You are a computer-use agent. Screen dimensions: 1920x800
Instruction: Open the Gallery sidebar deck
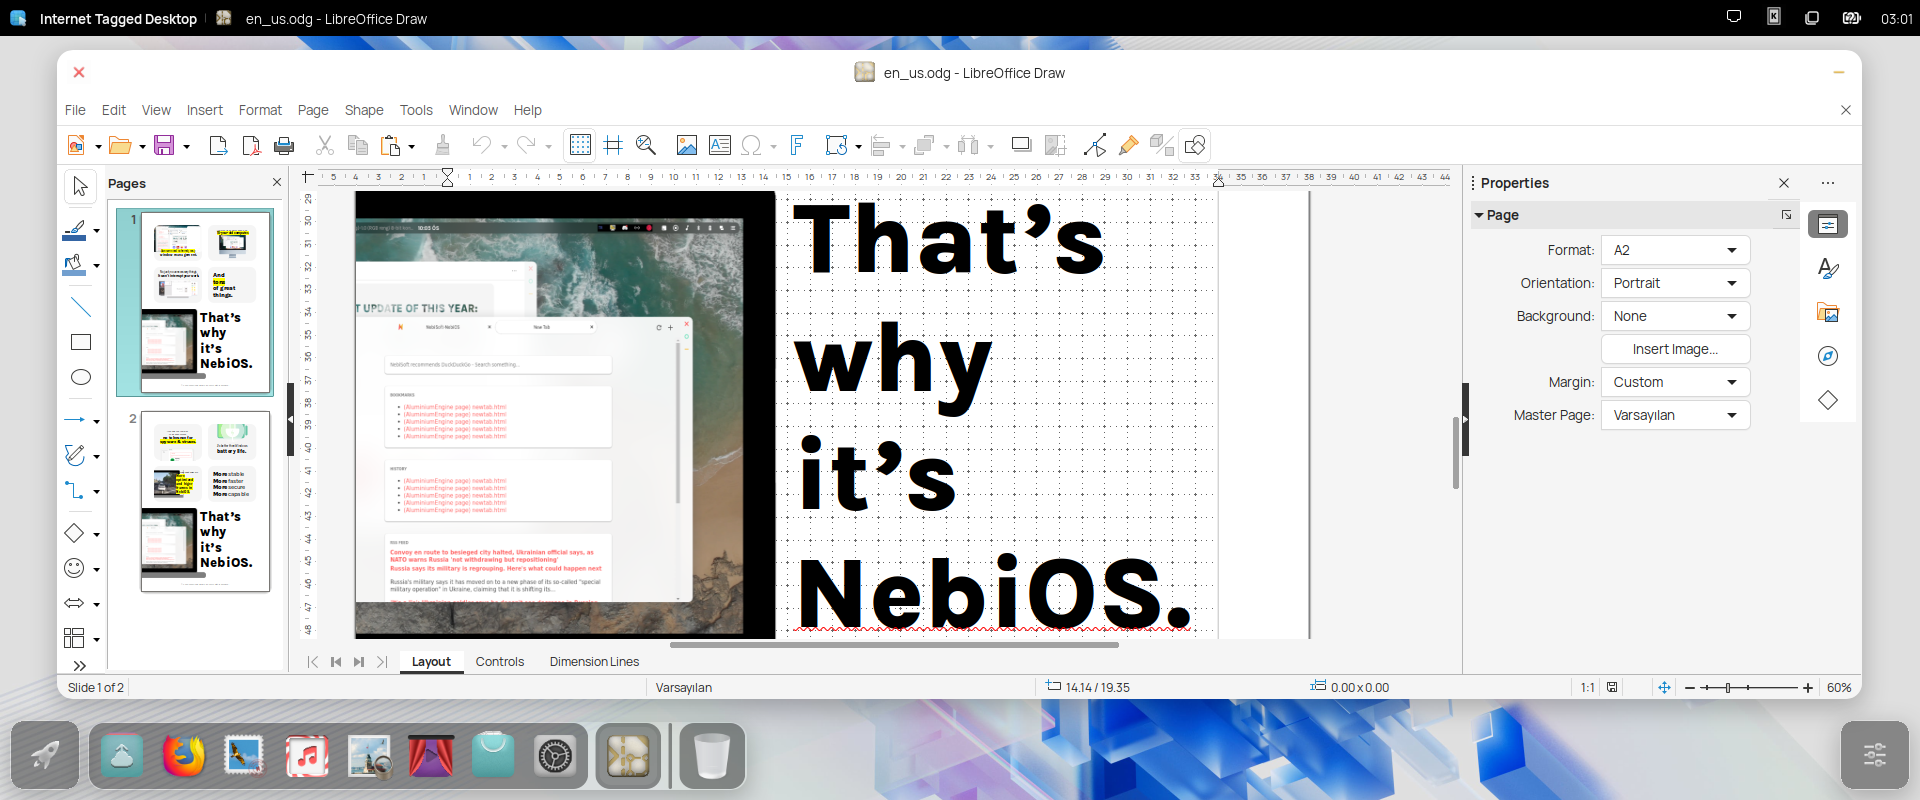(1827, 313)
